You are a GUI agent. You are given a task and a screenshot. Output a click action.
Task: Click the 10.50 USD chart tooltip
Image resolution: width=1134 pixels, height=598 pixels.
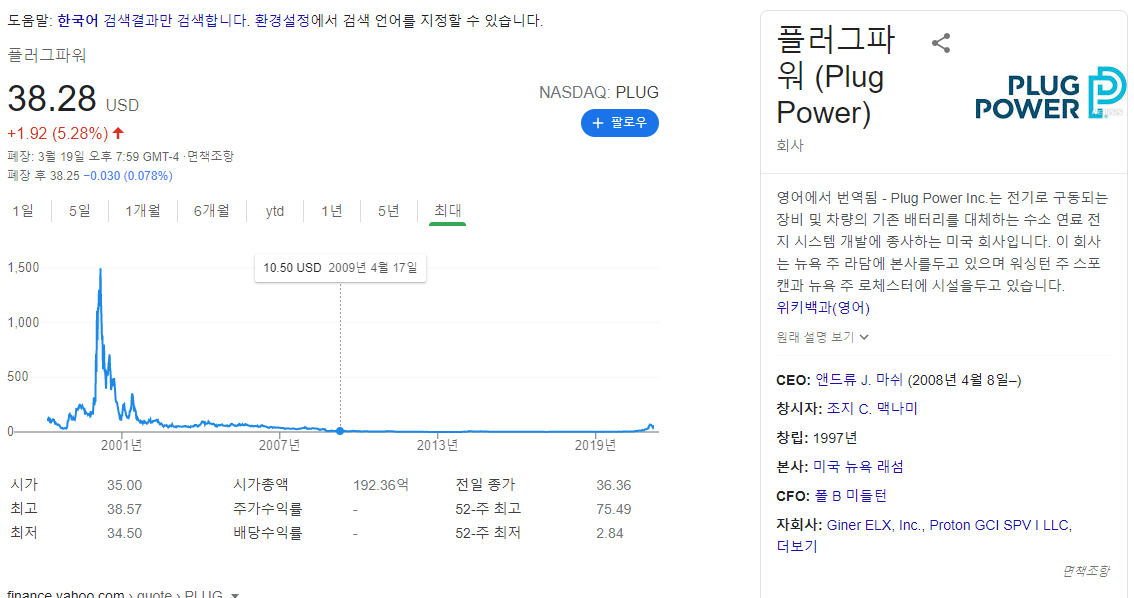click(341, 268)
